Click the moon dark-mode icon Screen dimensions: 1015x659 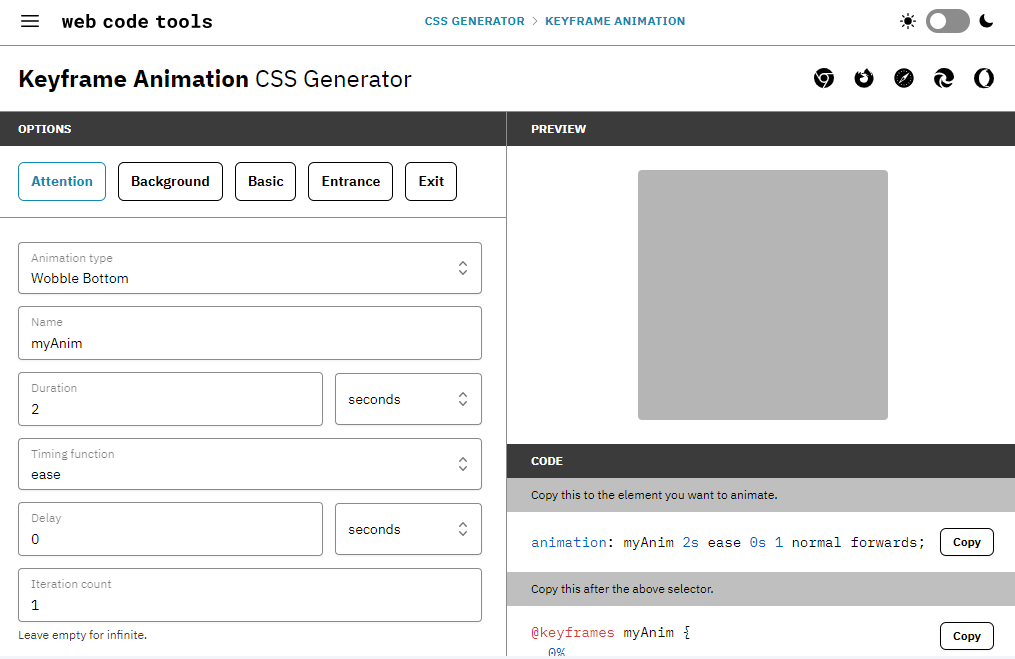click(x=986, y=21)
